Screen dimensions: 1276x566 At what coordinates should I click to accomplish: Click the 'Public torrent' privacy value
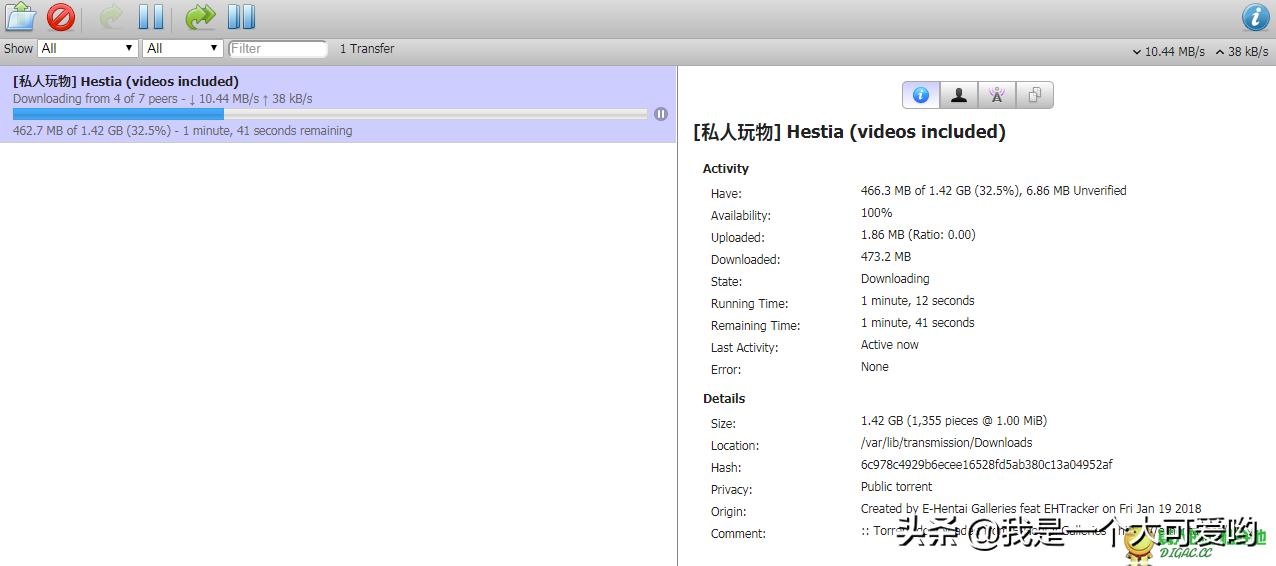[x=896, y=487]
